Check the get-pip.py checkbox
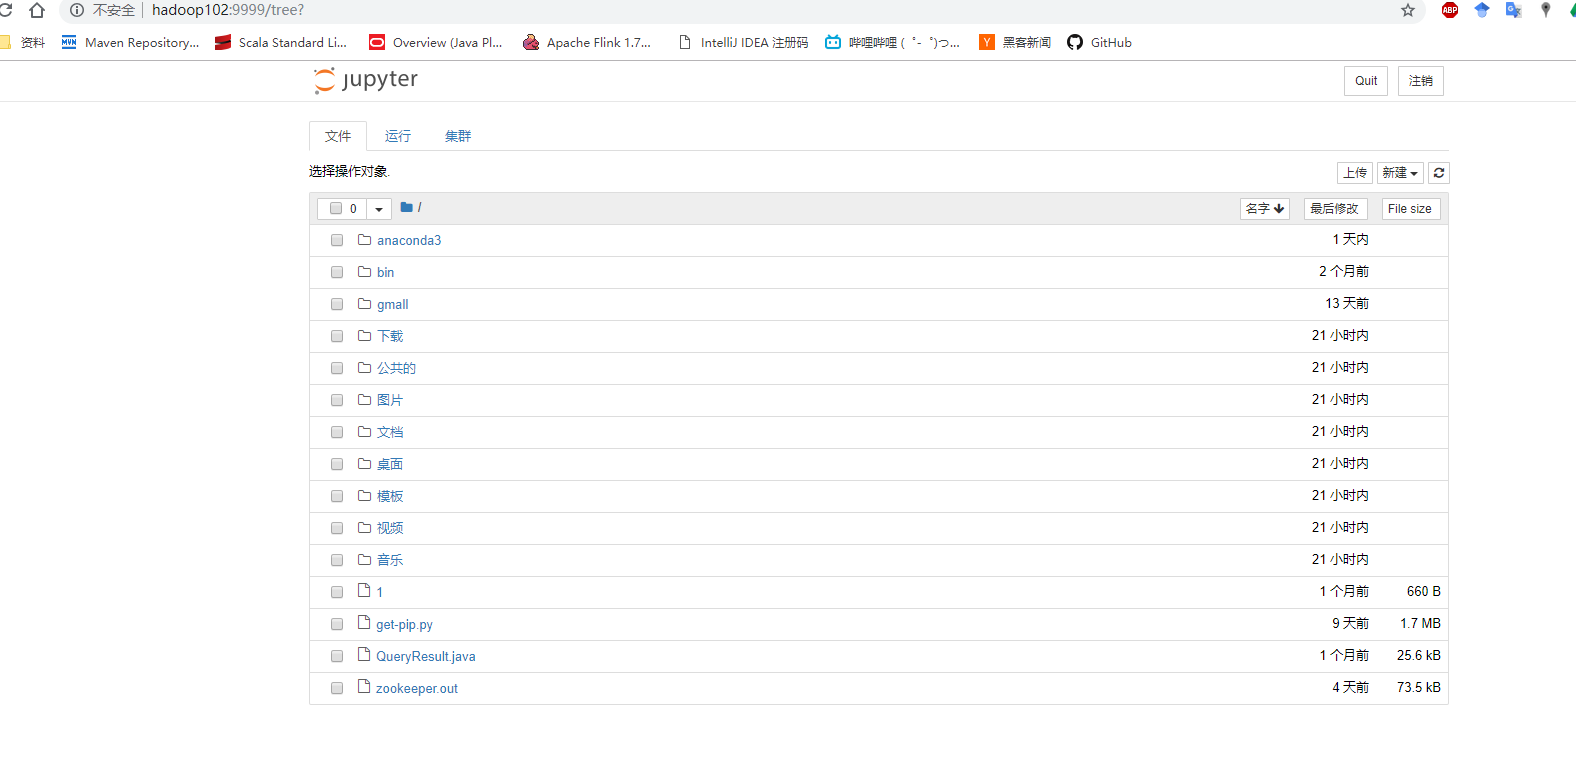The height and width of the screenshot is (777, 1576). pos(337,624)
